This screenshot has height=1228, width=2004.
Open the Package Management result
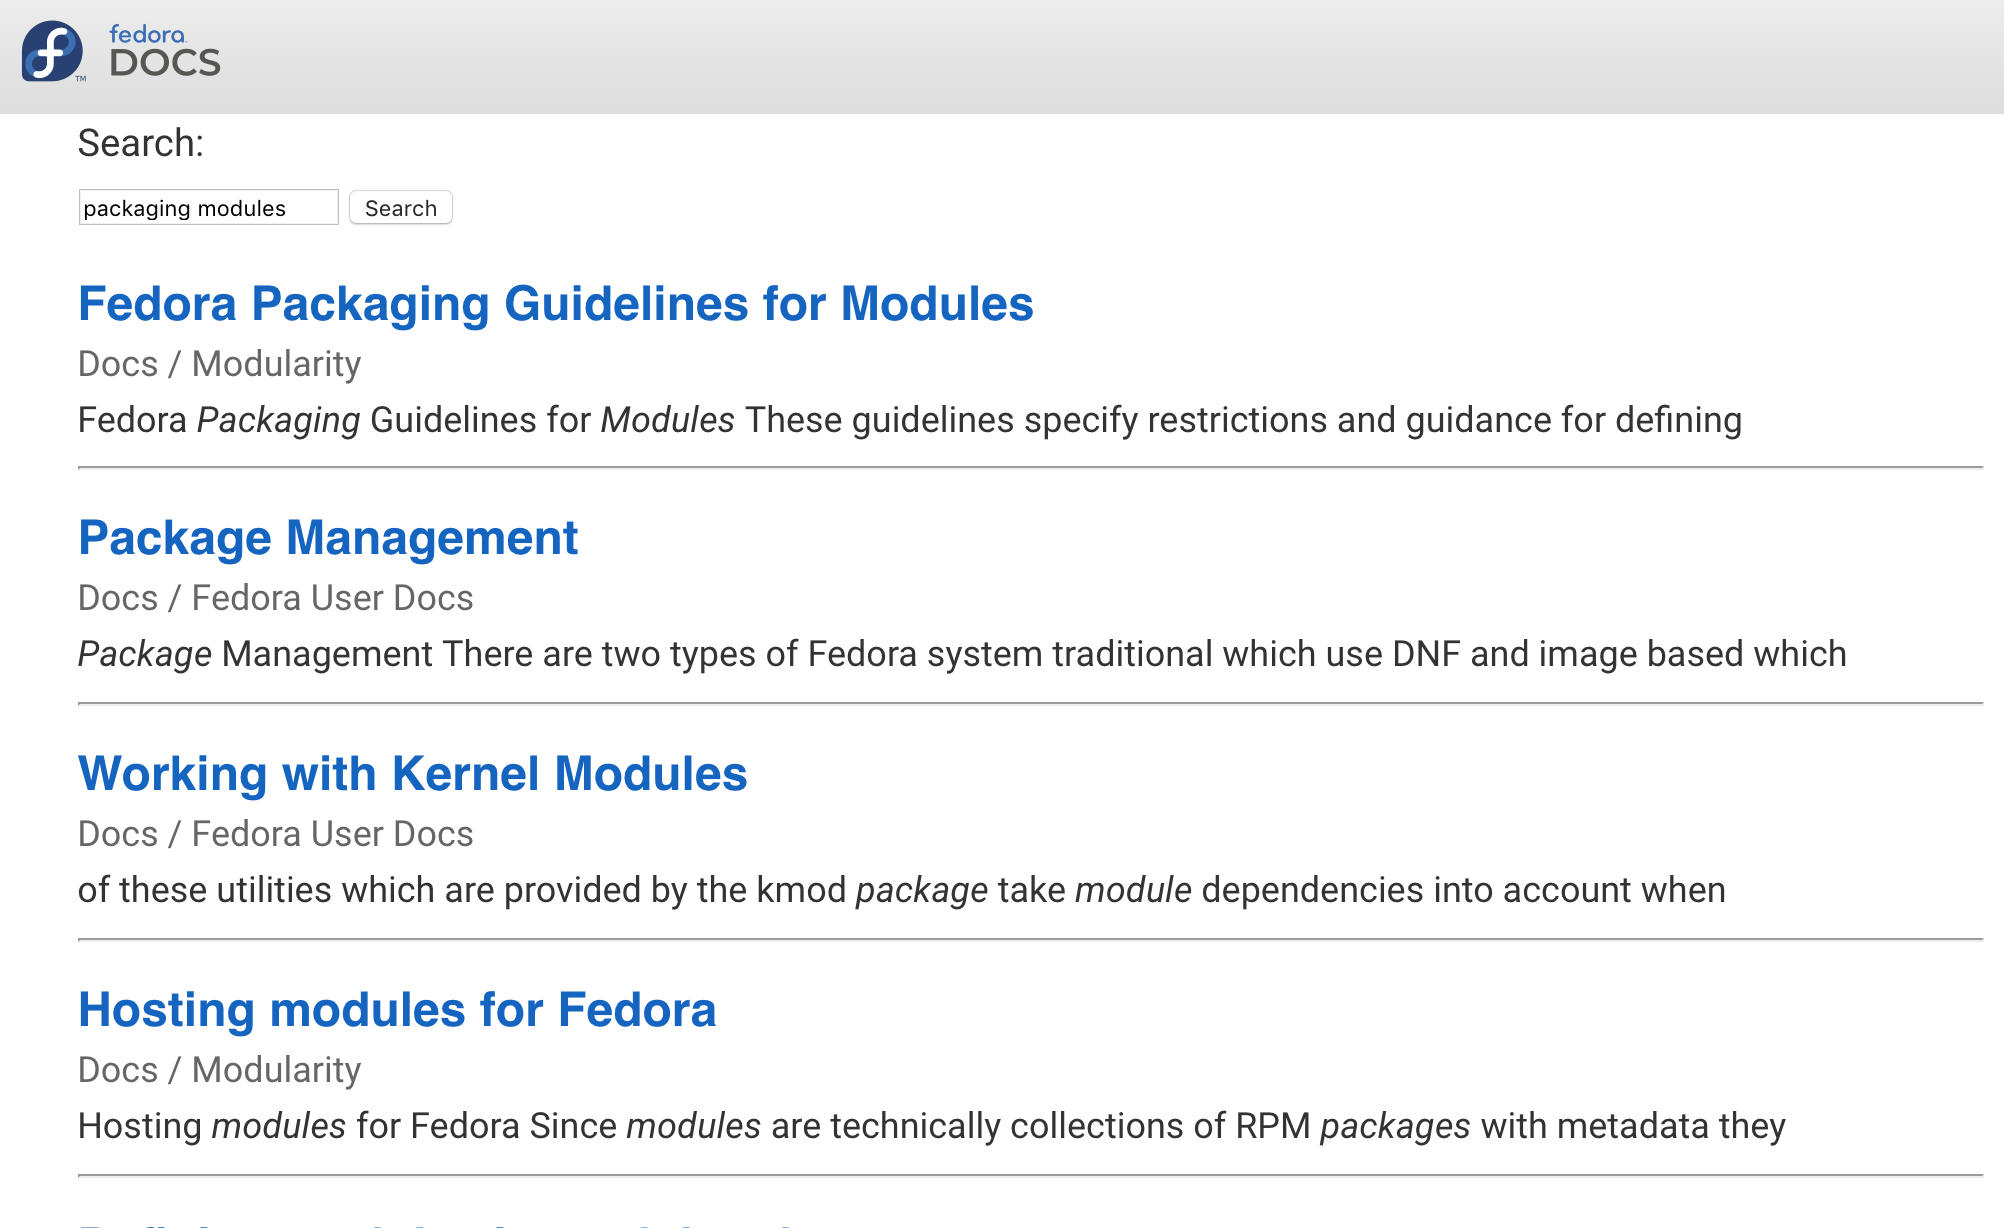tap(328, 537)
